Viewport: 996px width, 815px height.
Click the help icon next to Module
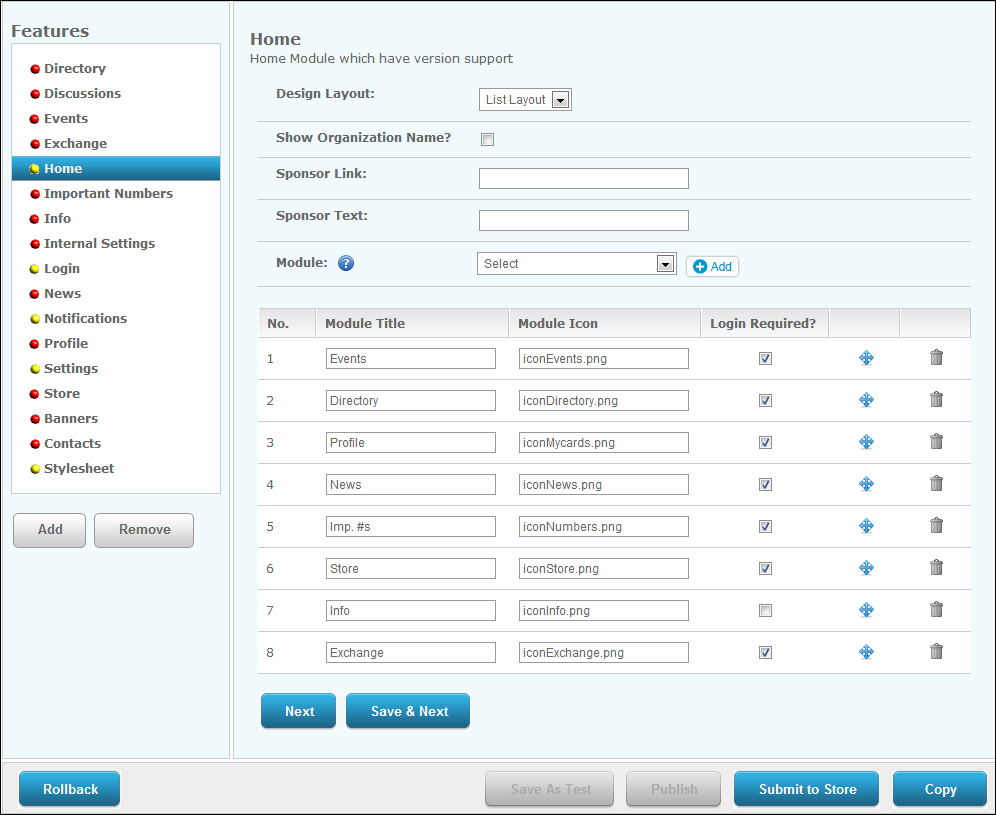pyautogui.click(x=346, y=264)
